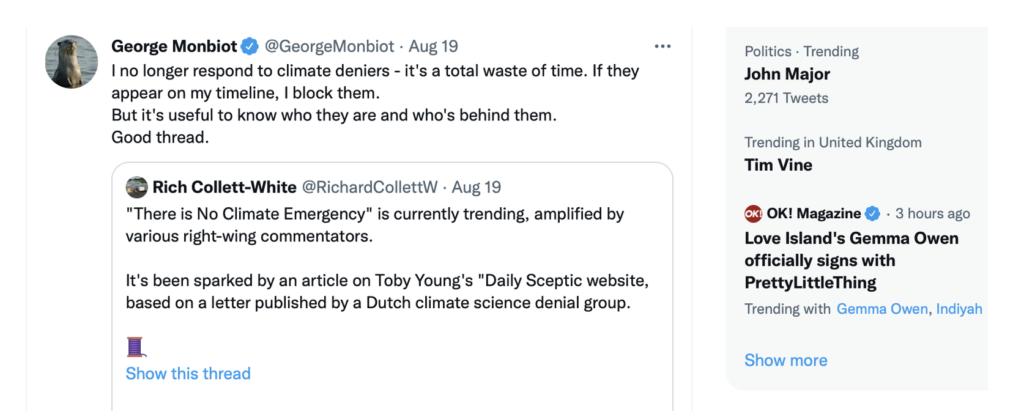Click the OK! Magazine logo icon
1024x417 pixels.
(754, 213)
